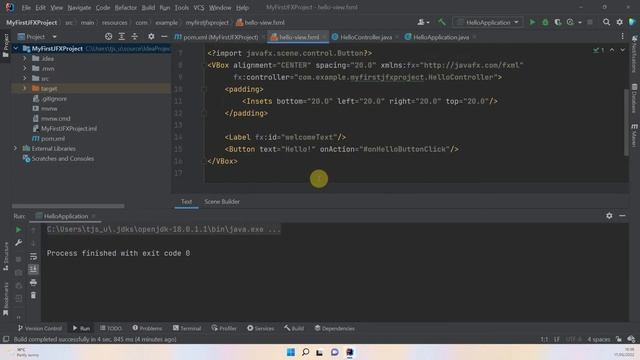
Task: Open HelloApplication run configuration dropdown
Action: tap(489, 22)
